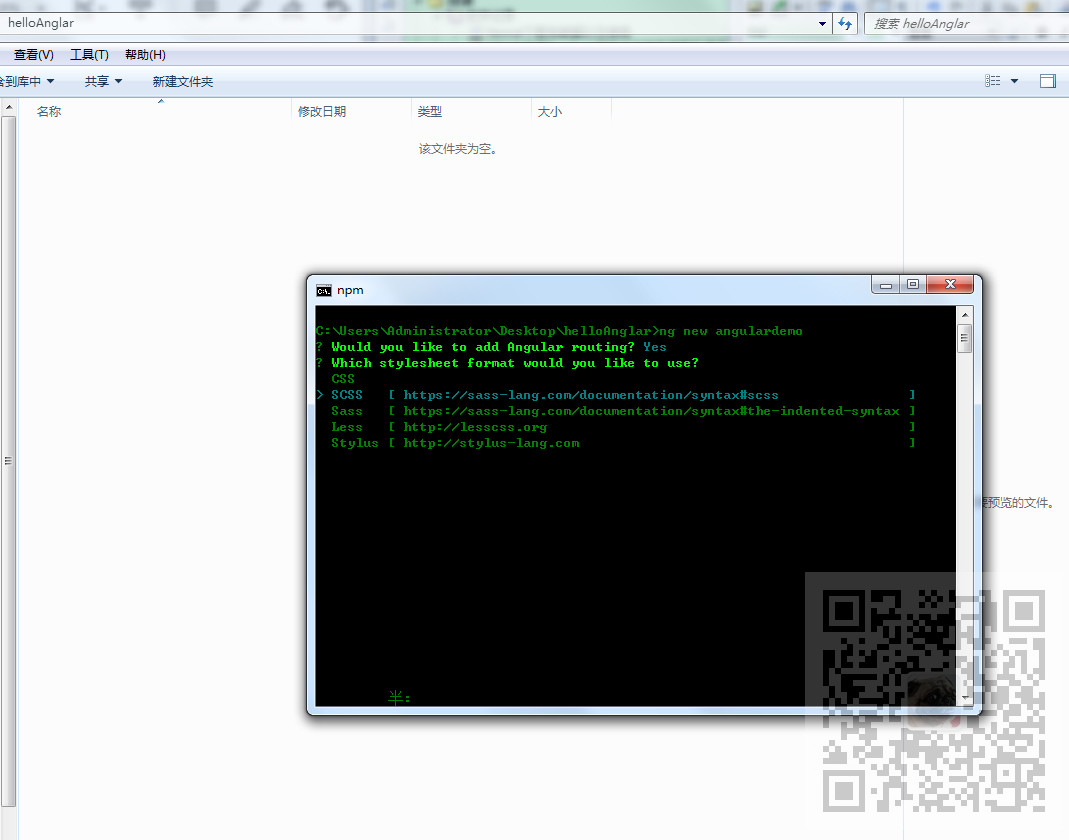The height and width of the screenshot is (840, 1069).
Task: Open the 包含到库中 dropdown
Action: pos(26,82)
